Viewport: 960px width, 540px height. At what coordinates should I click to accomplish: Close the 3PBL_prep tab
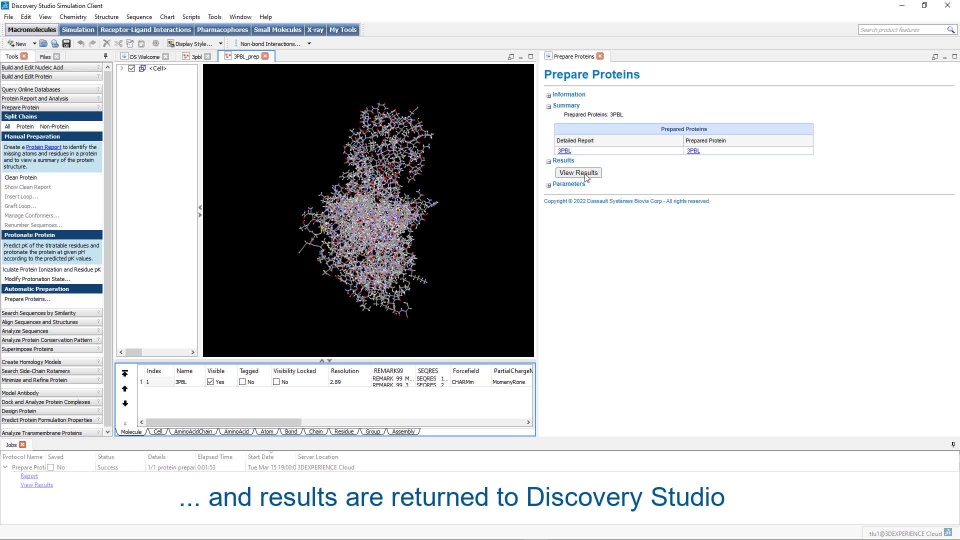point(265,56)
